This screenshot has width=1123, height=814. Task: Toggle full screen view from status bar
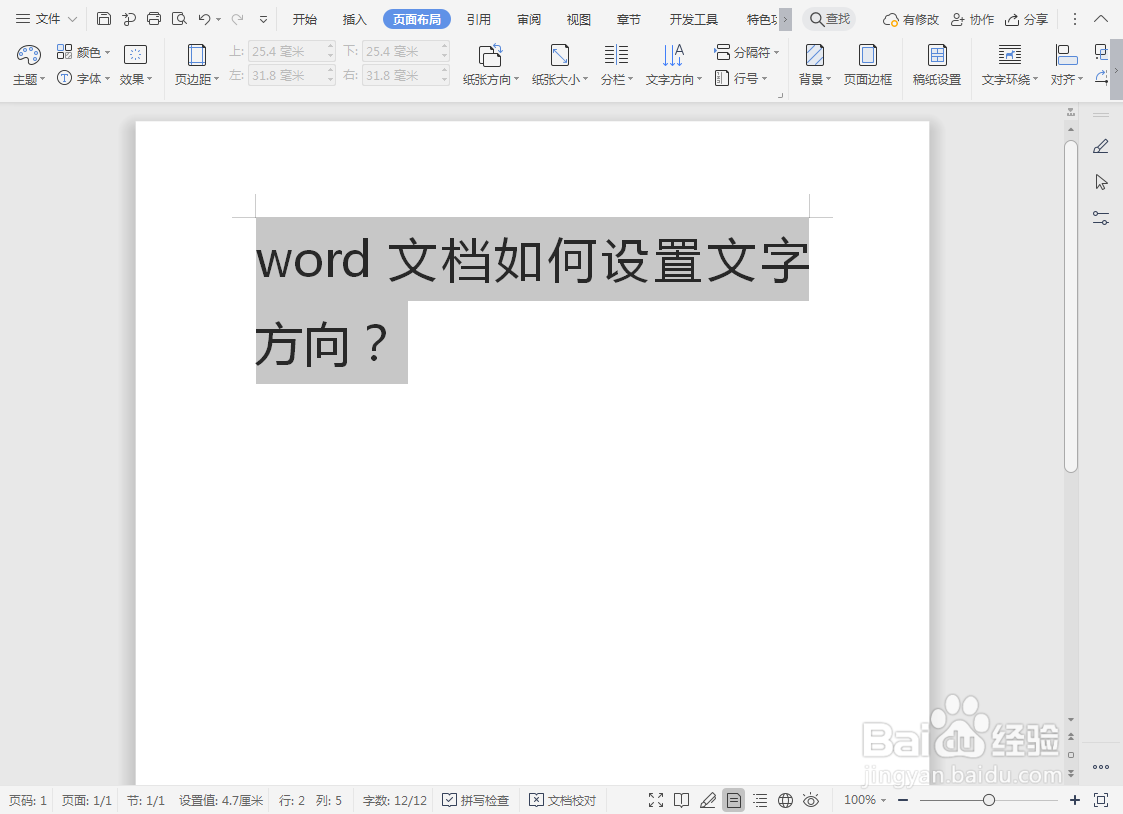656,799
